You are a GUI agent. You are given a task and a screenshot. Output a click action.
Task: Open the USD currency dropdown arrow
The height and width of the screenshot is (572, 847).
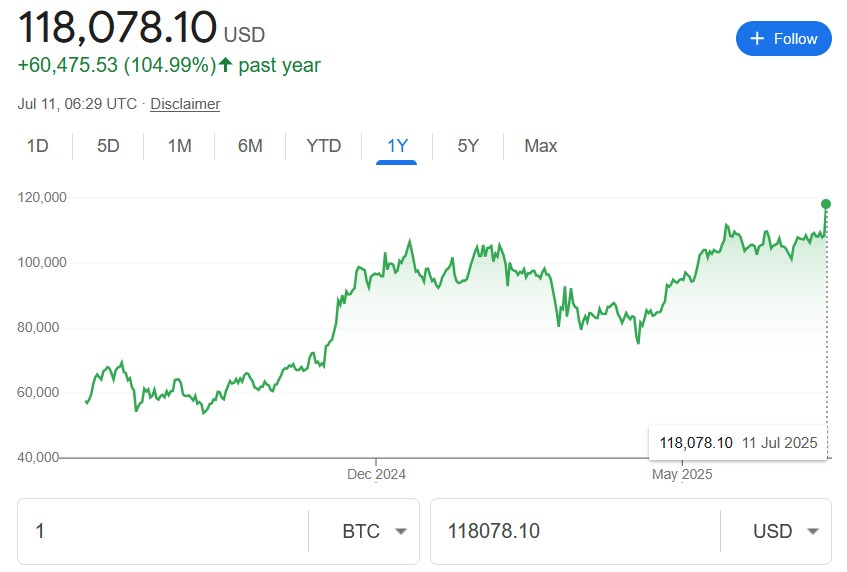(x=812, y=531)
